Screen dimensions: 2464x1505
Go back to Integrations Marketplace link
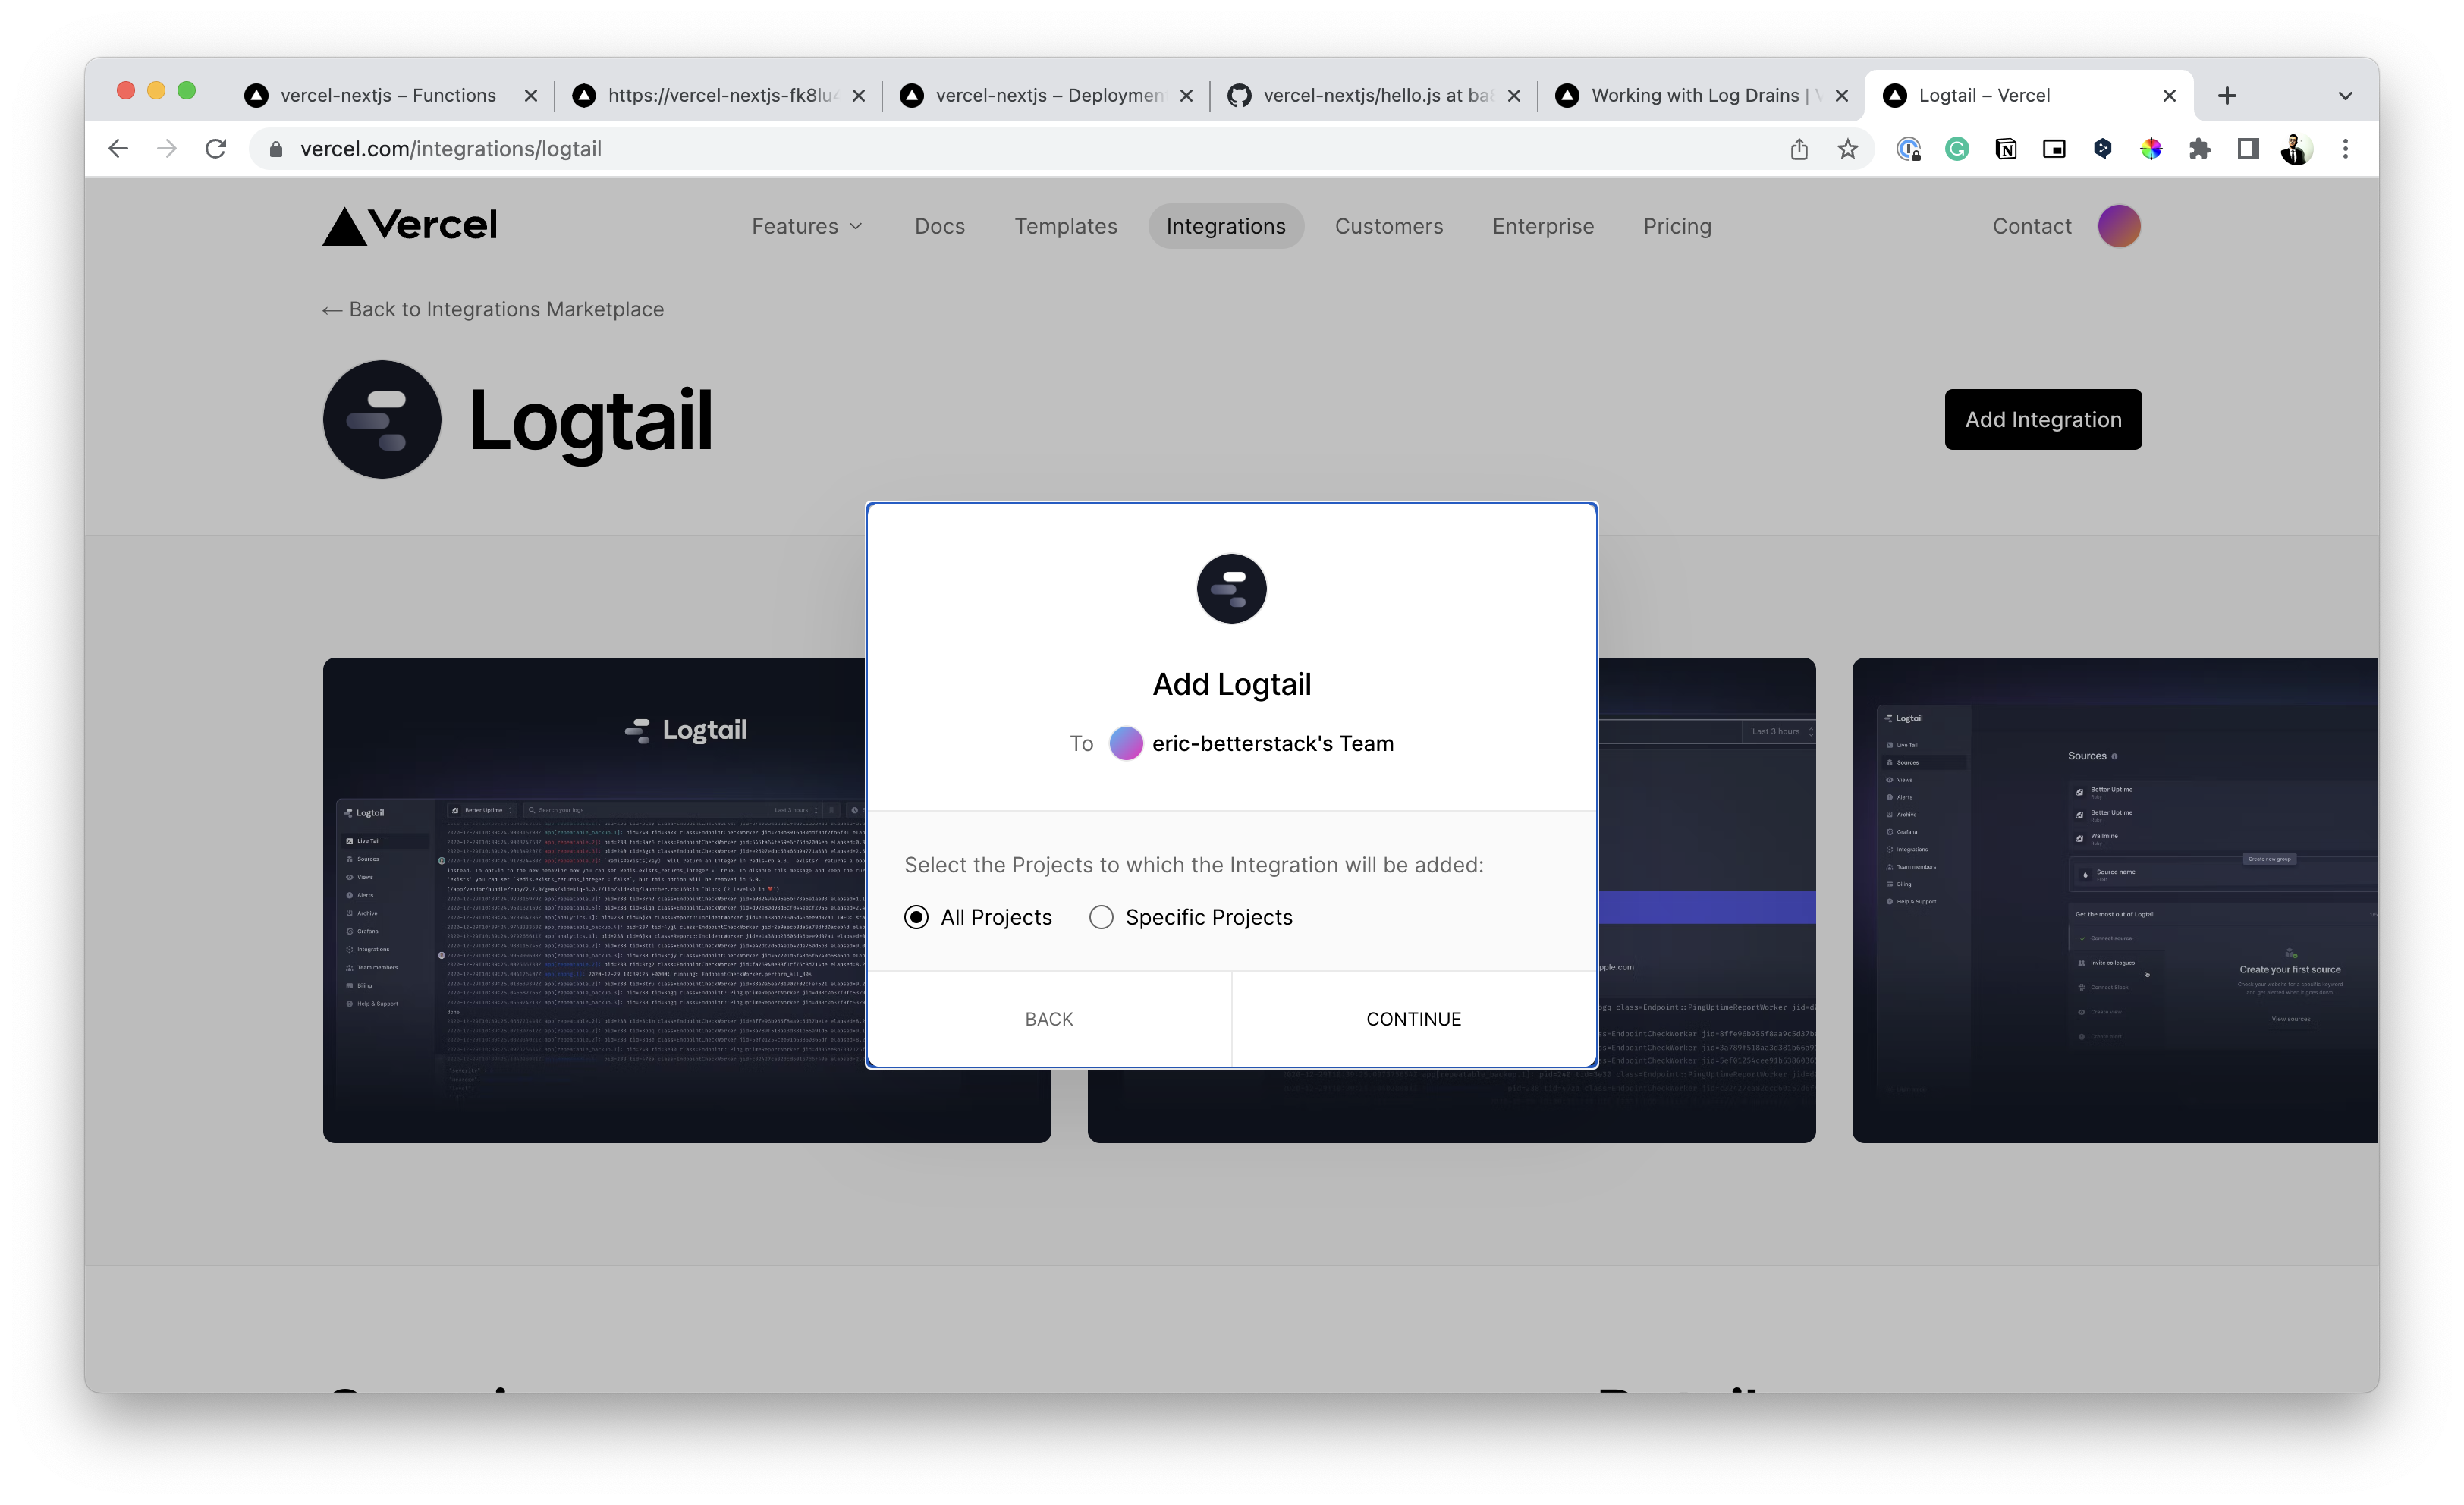point(493,309)
